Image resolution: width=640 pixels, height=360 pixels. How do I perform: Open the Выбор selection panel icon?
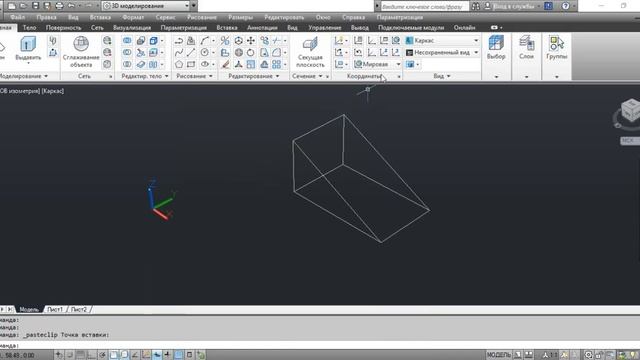[x=496, y=43]
